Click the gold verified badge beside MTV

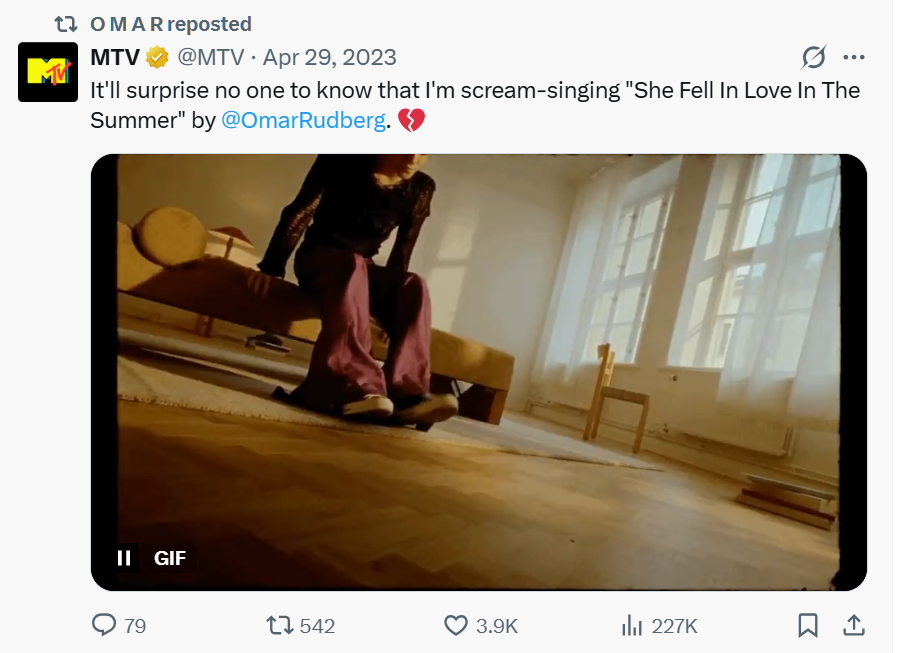157,57
